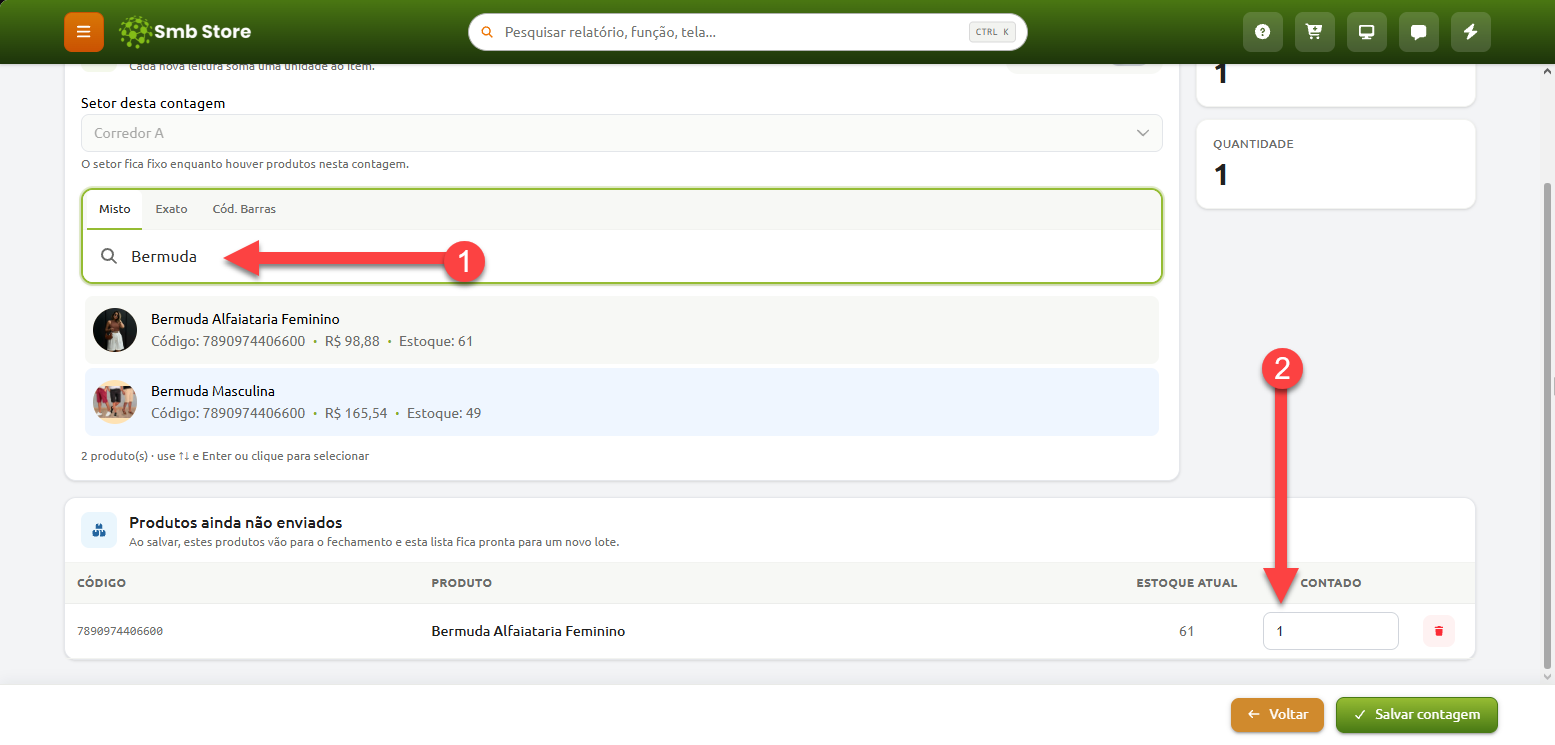Viewport: 1555px width, 745px height.
Task: Switch to the Cód. Barras tab
Action: [x=244, y=209]
